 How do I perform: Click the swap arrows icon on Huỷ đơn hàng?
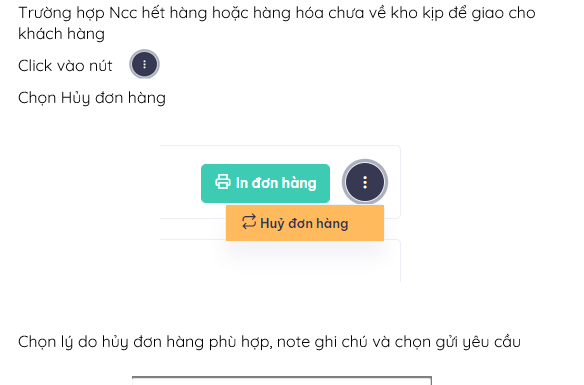249,222
